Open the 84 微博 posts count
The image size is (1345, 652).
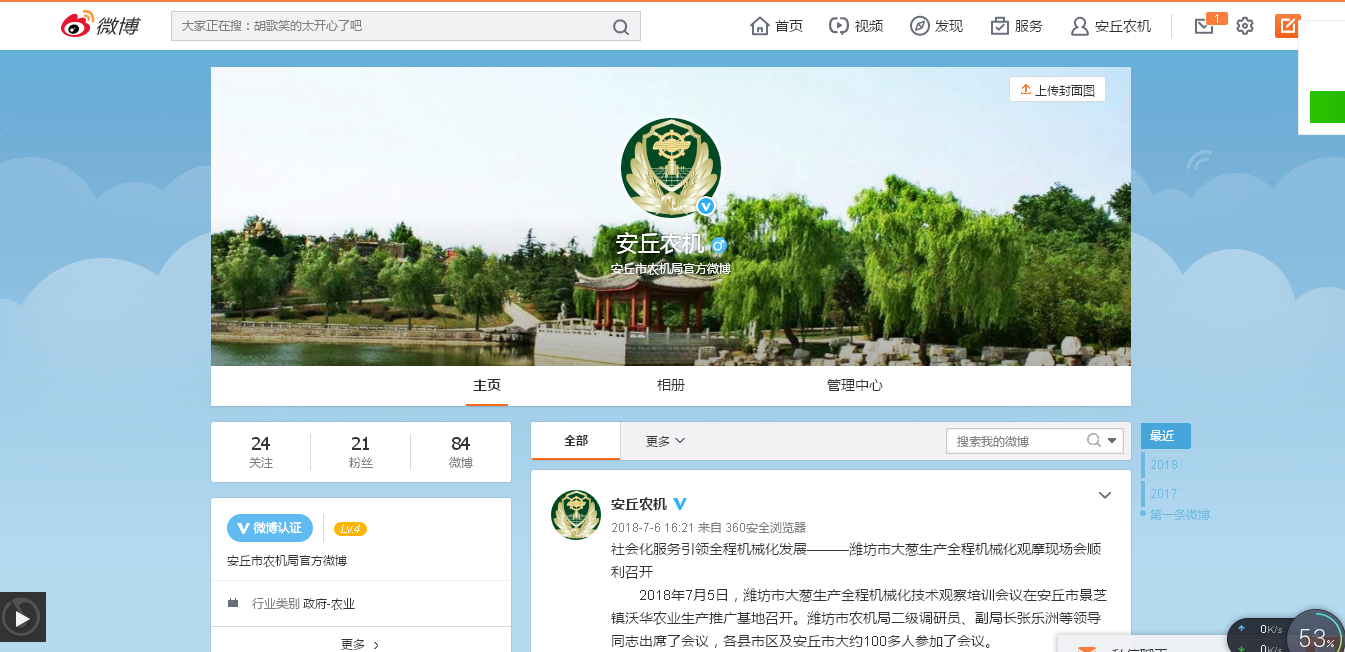461,452
